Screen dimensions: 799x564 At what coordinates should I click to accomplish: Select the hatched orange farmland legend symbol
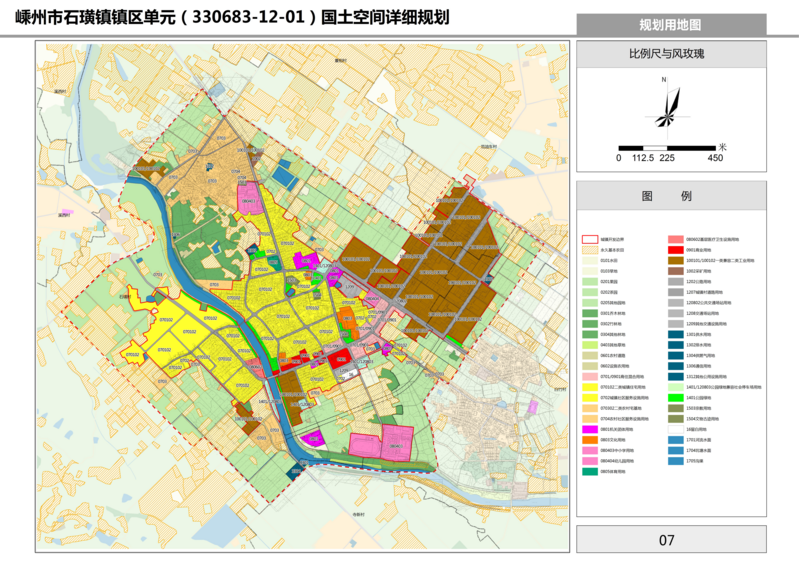[x=591, y=250]
